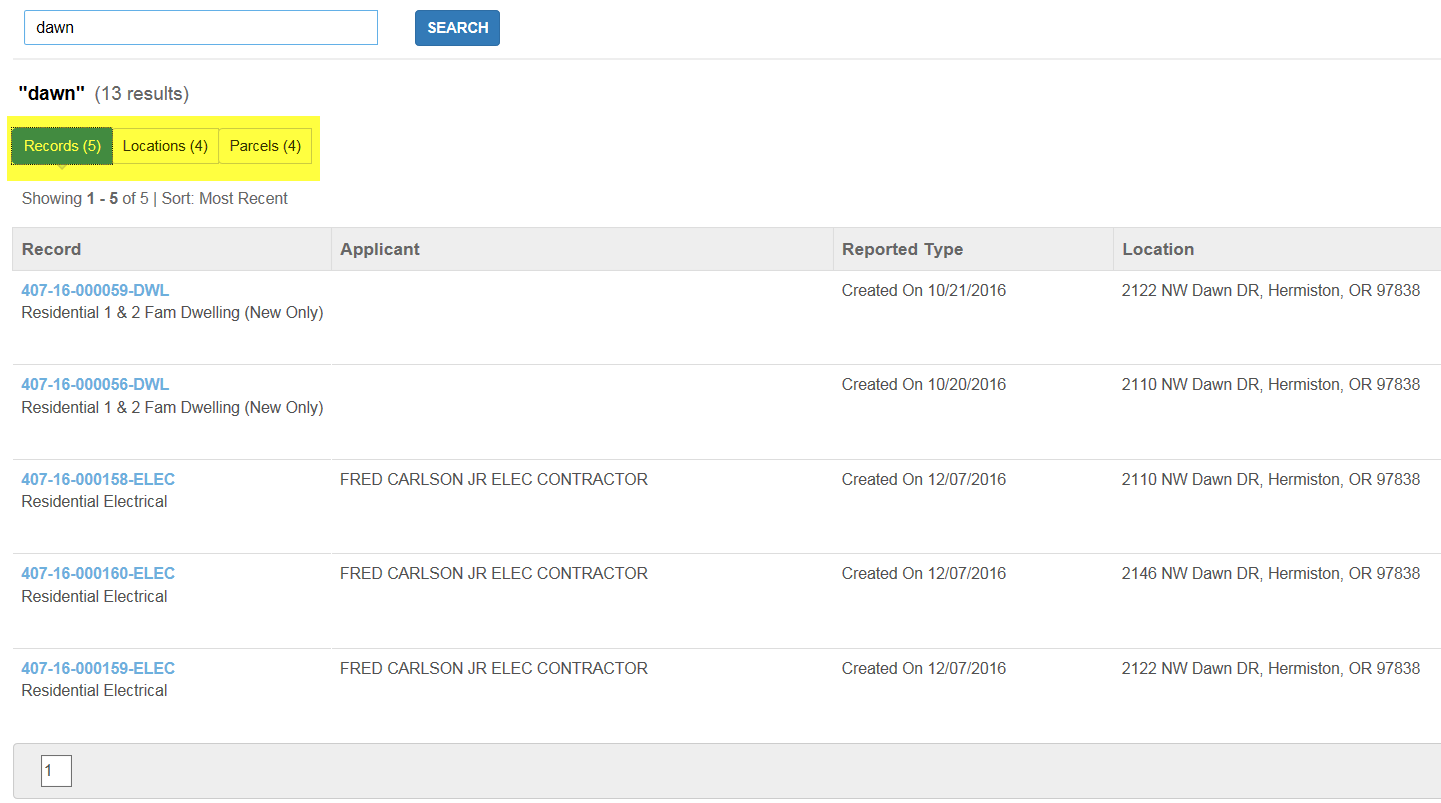Open the Parcels (4) tab

click(265, 146)
